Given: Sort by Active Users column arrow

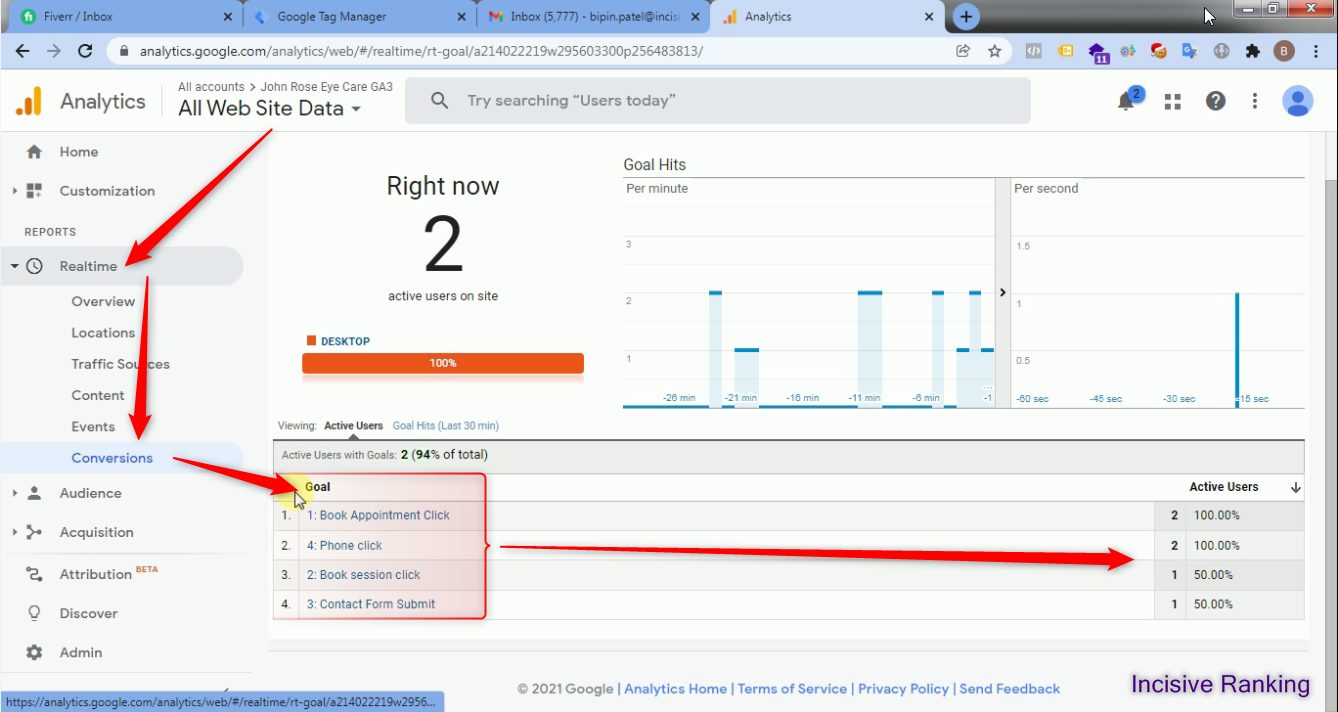Looking at the screenshot, I should [1296, 487].
